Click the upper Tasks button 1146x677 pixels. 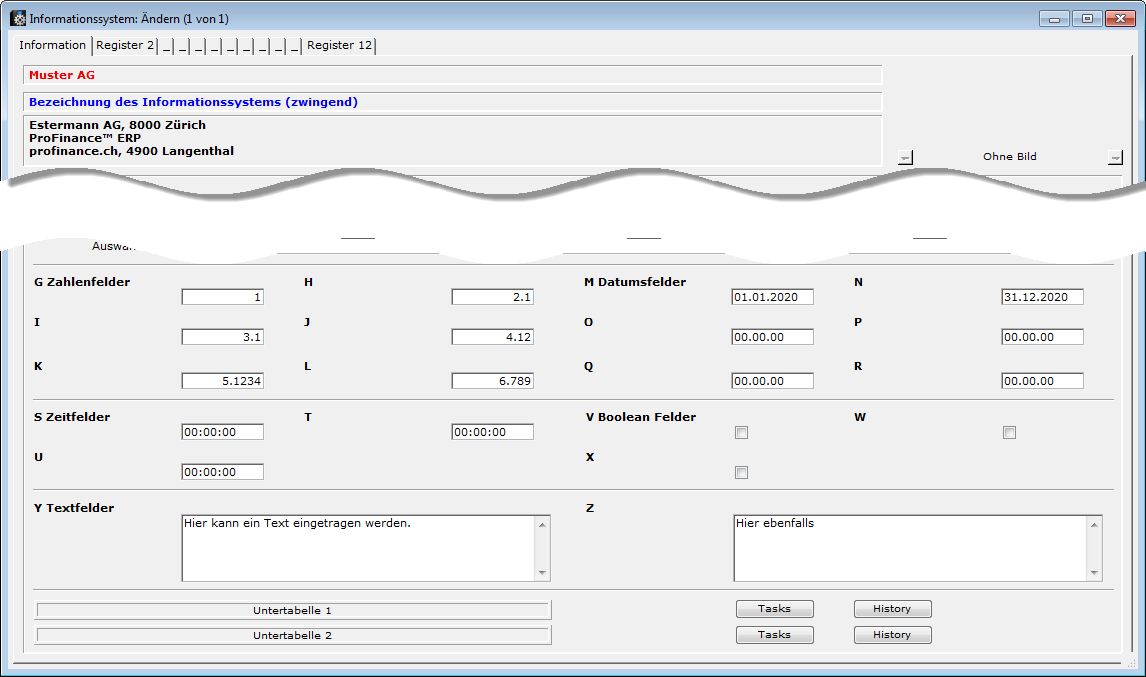[x=774, y=609]
